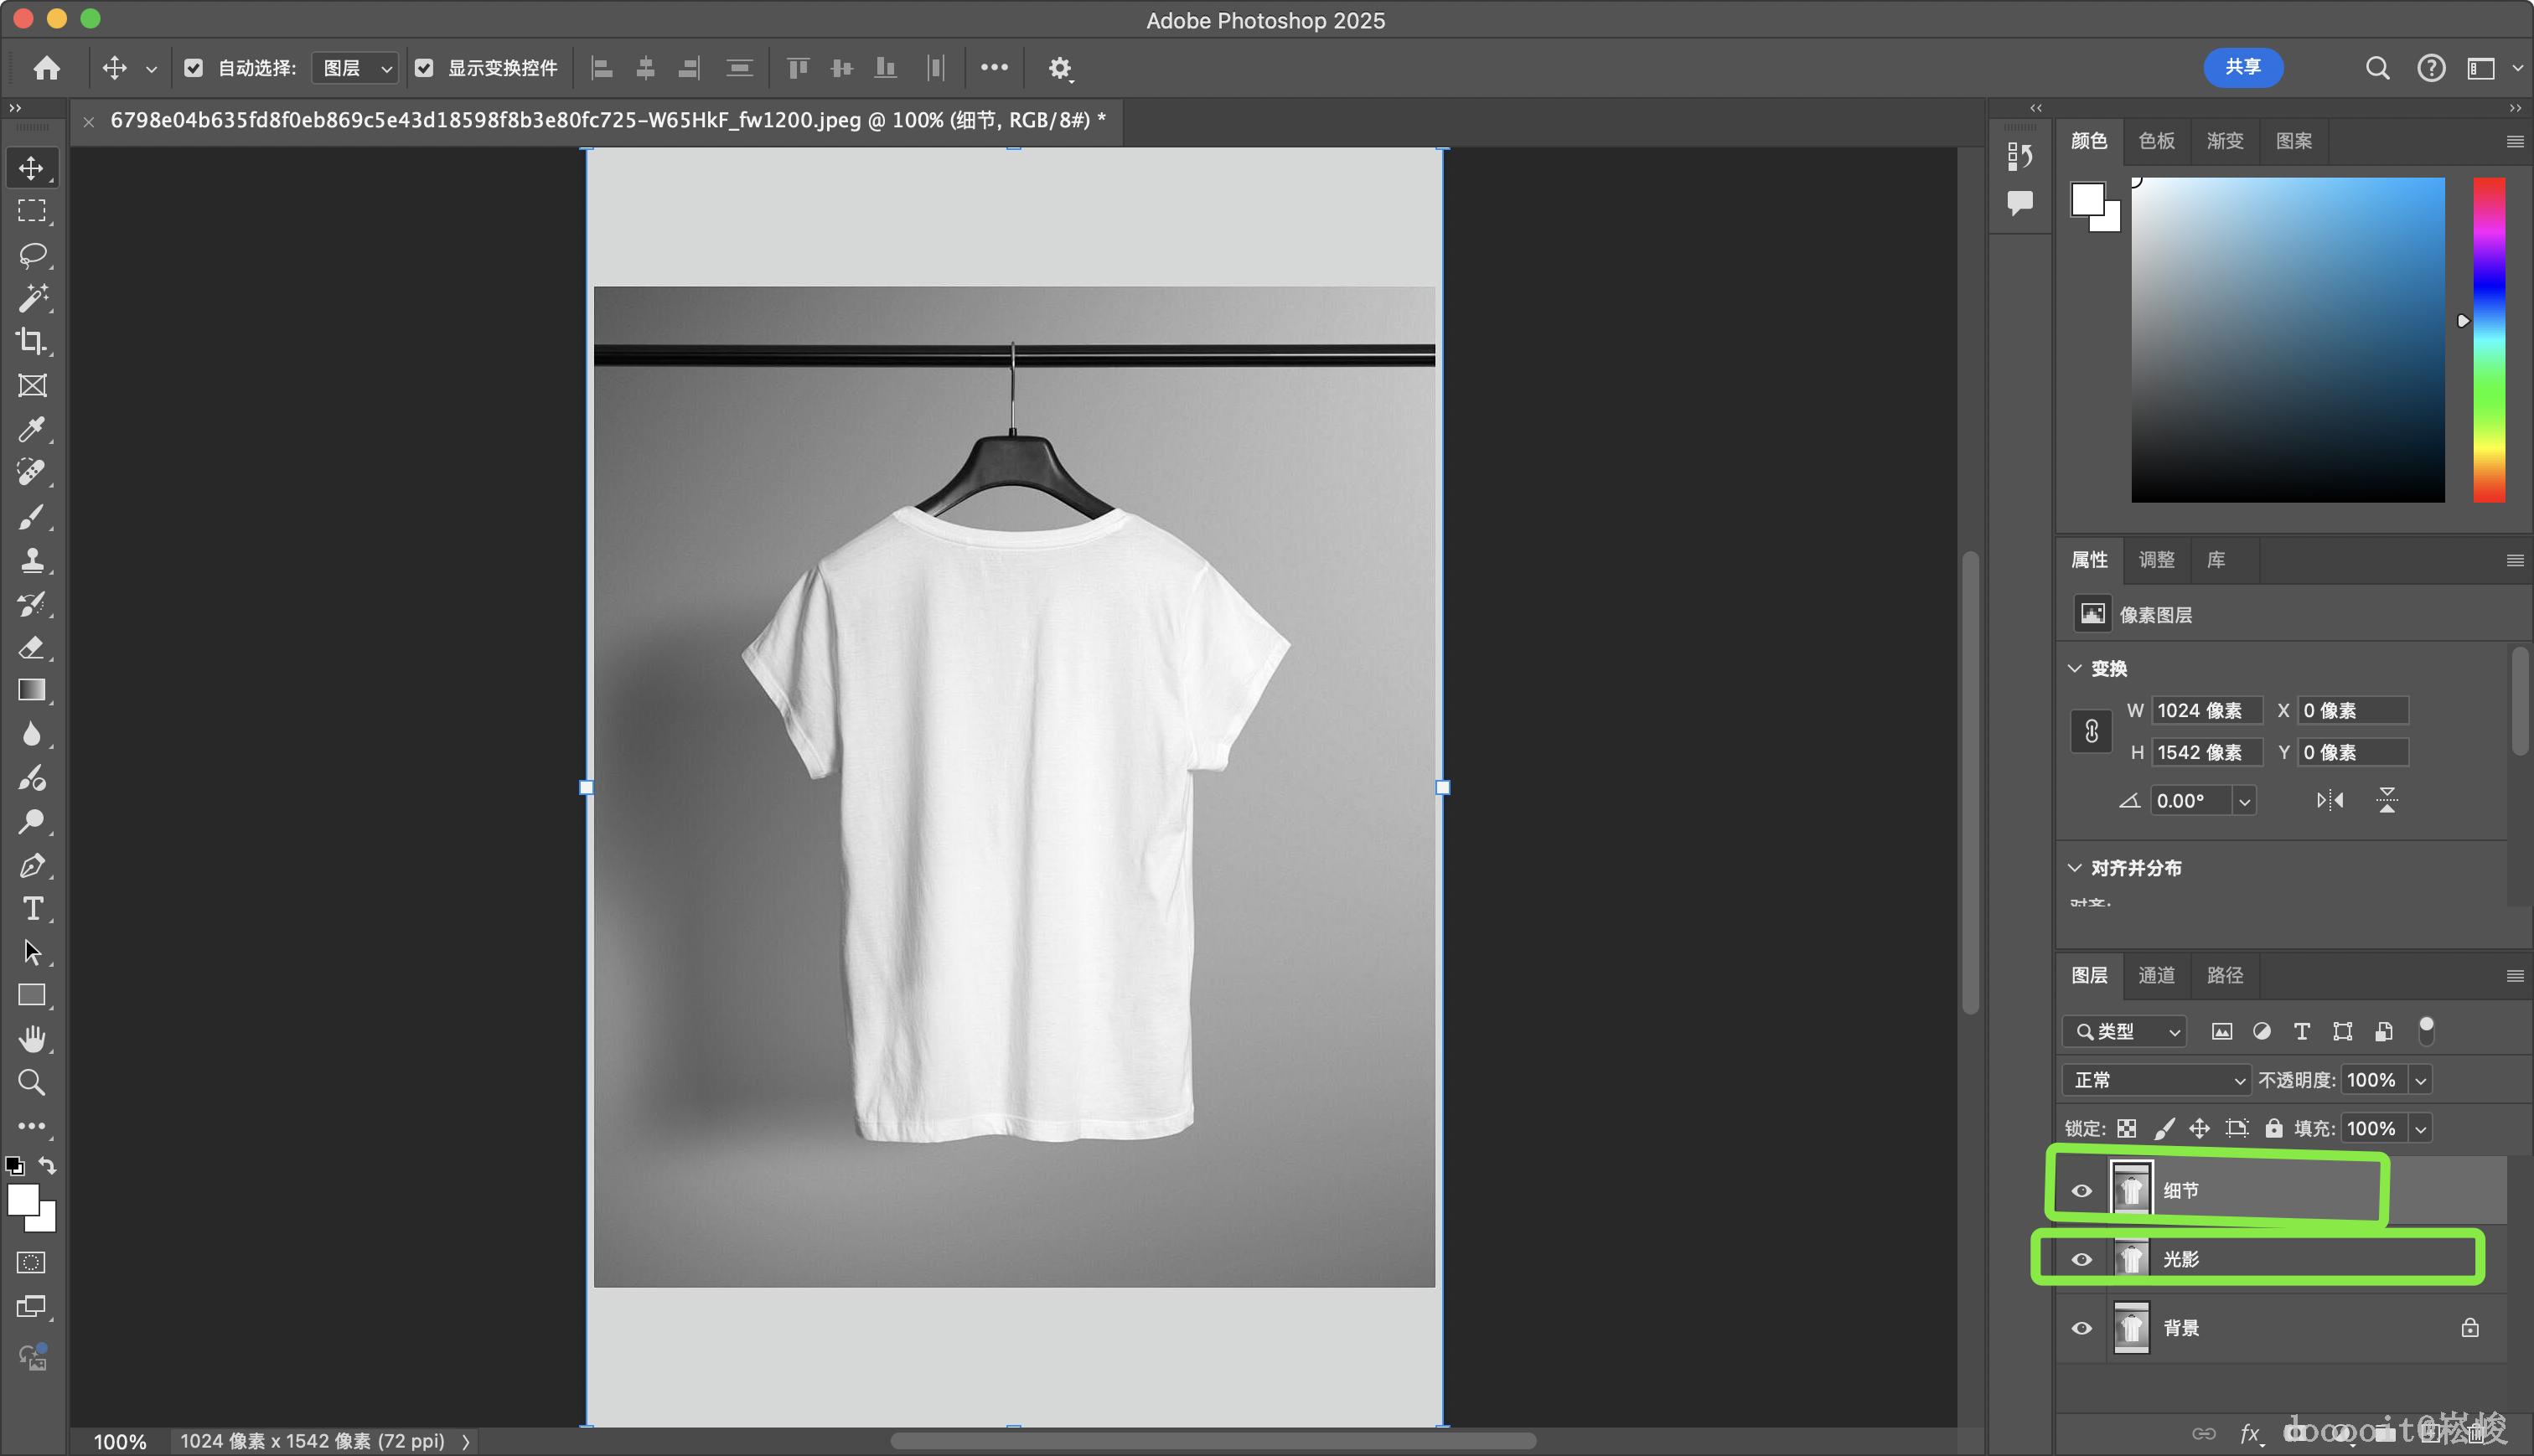This screenshot has height=1456, width=2534.
Task: Uncheck the 自动选择 checkbox
Action: 194,68
